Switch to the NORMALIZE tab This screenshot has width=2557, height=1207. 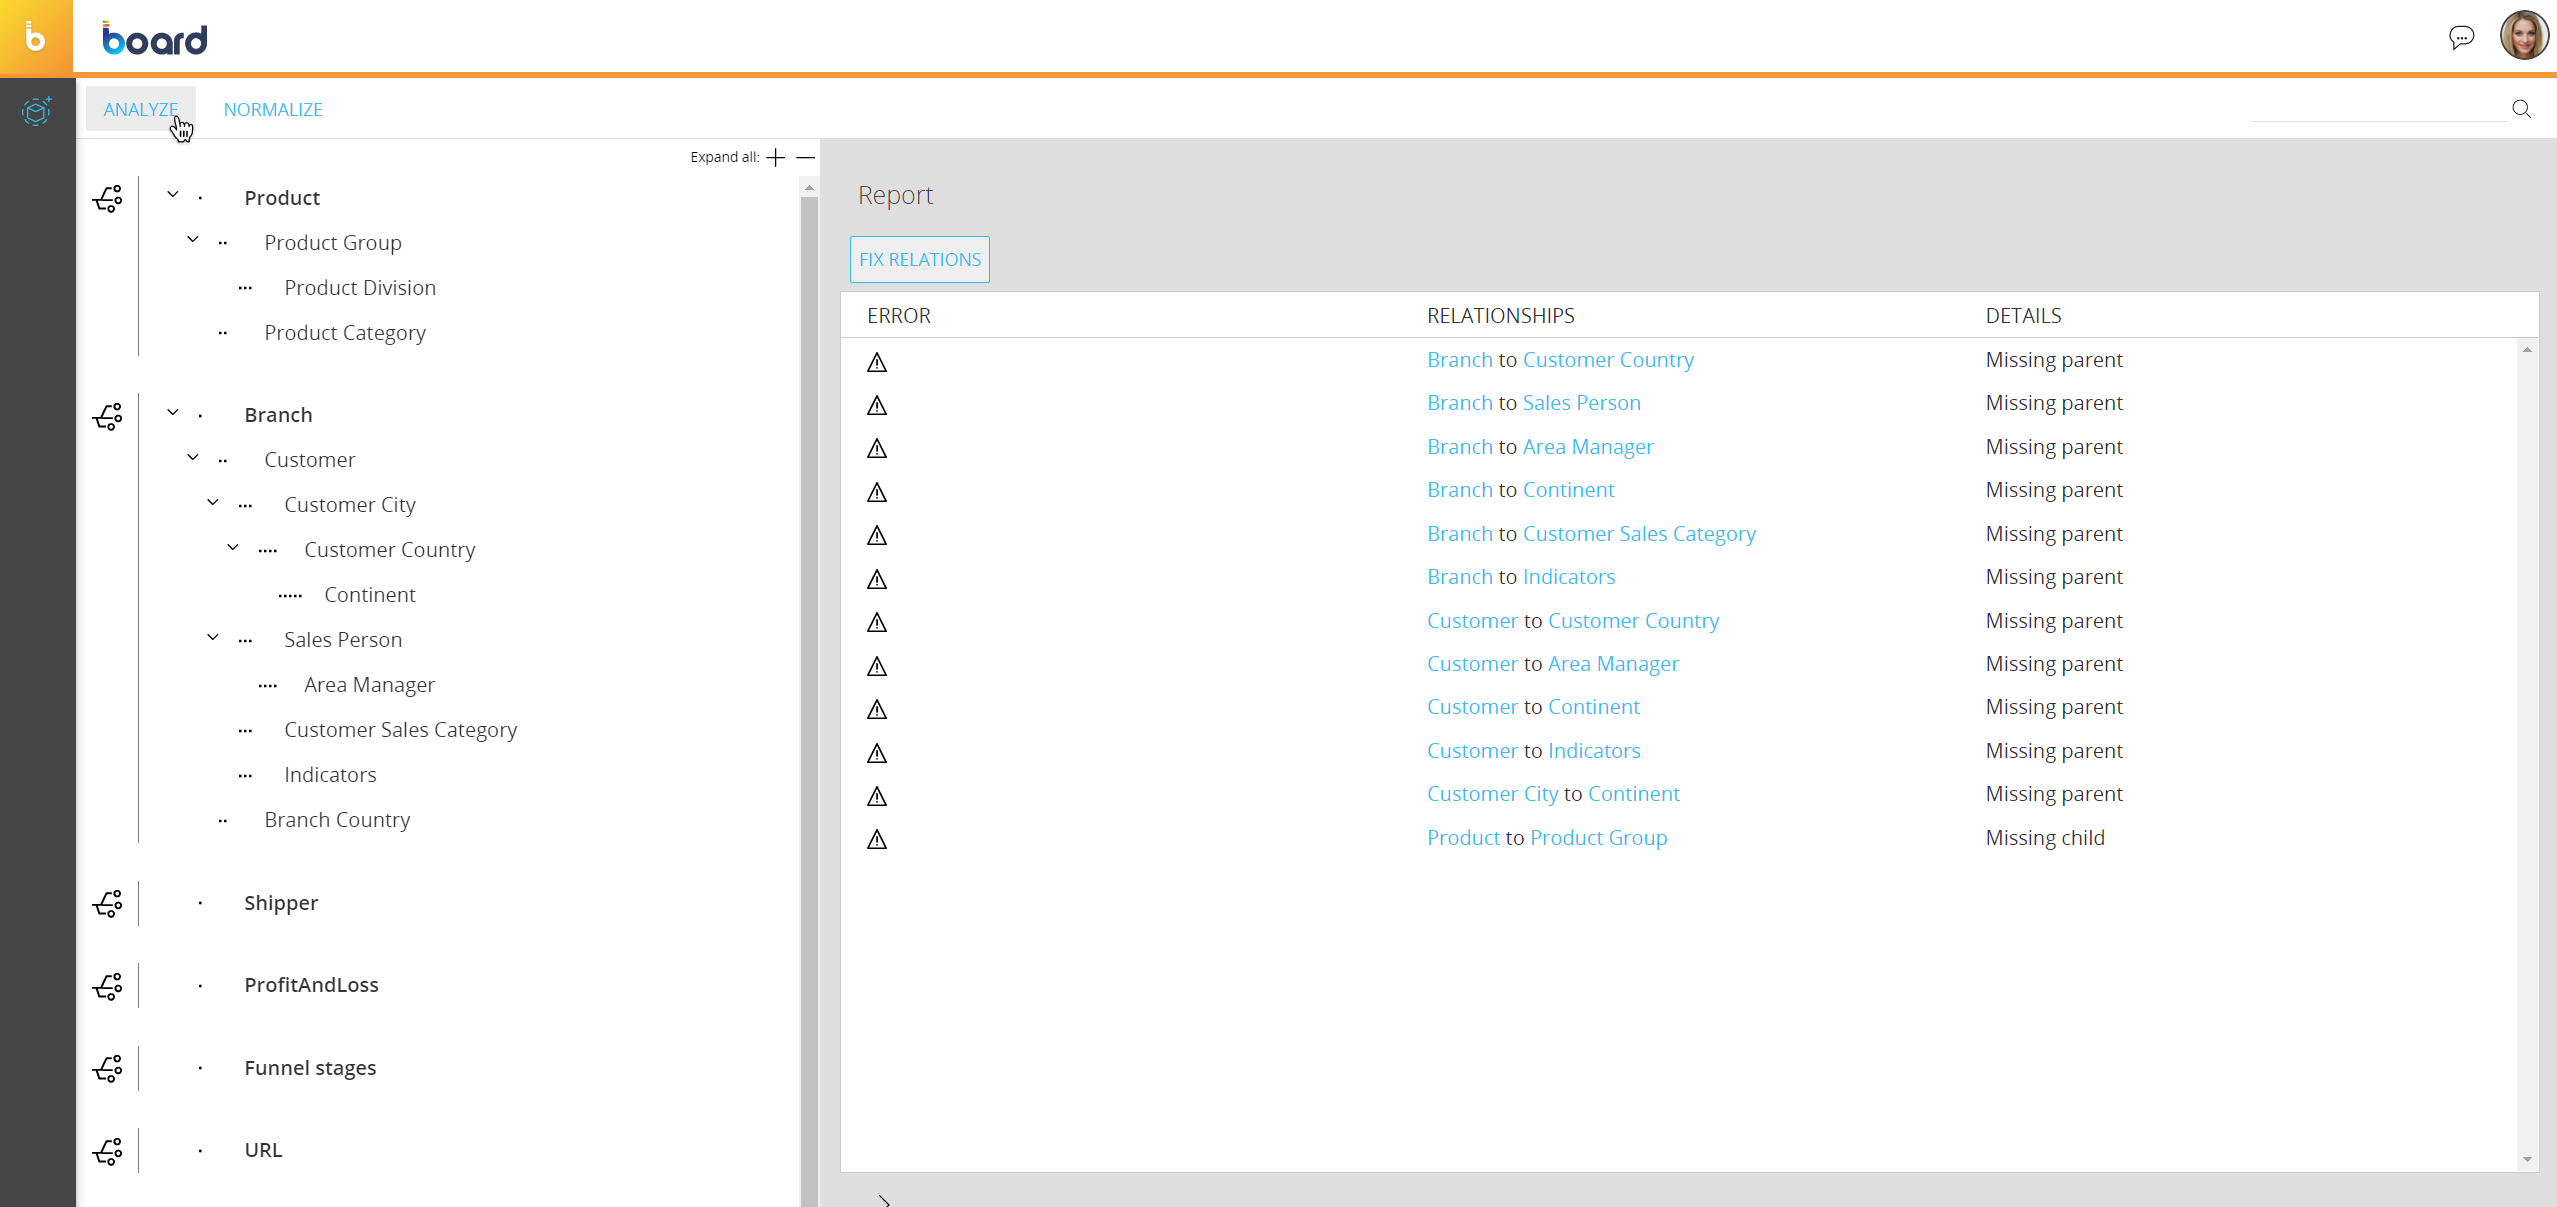pyautogui.click(x=273, y=109)
